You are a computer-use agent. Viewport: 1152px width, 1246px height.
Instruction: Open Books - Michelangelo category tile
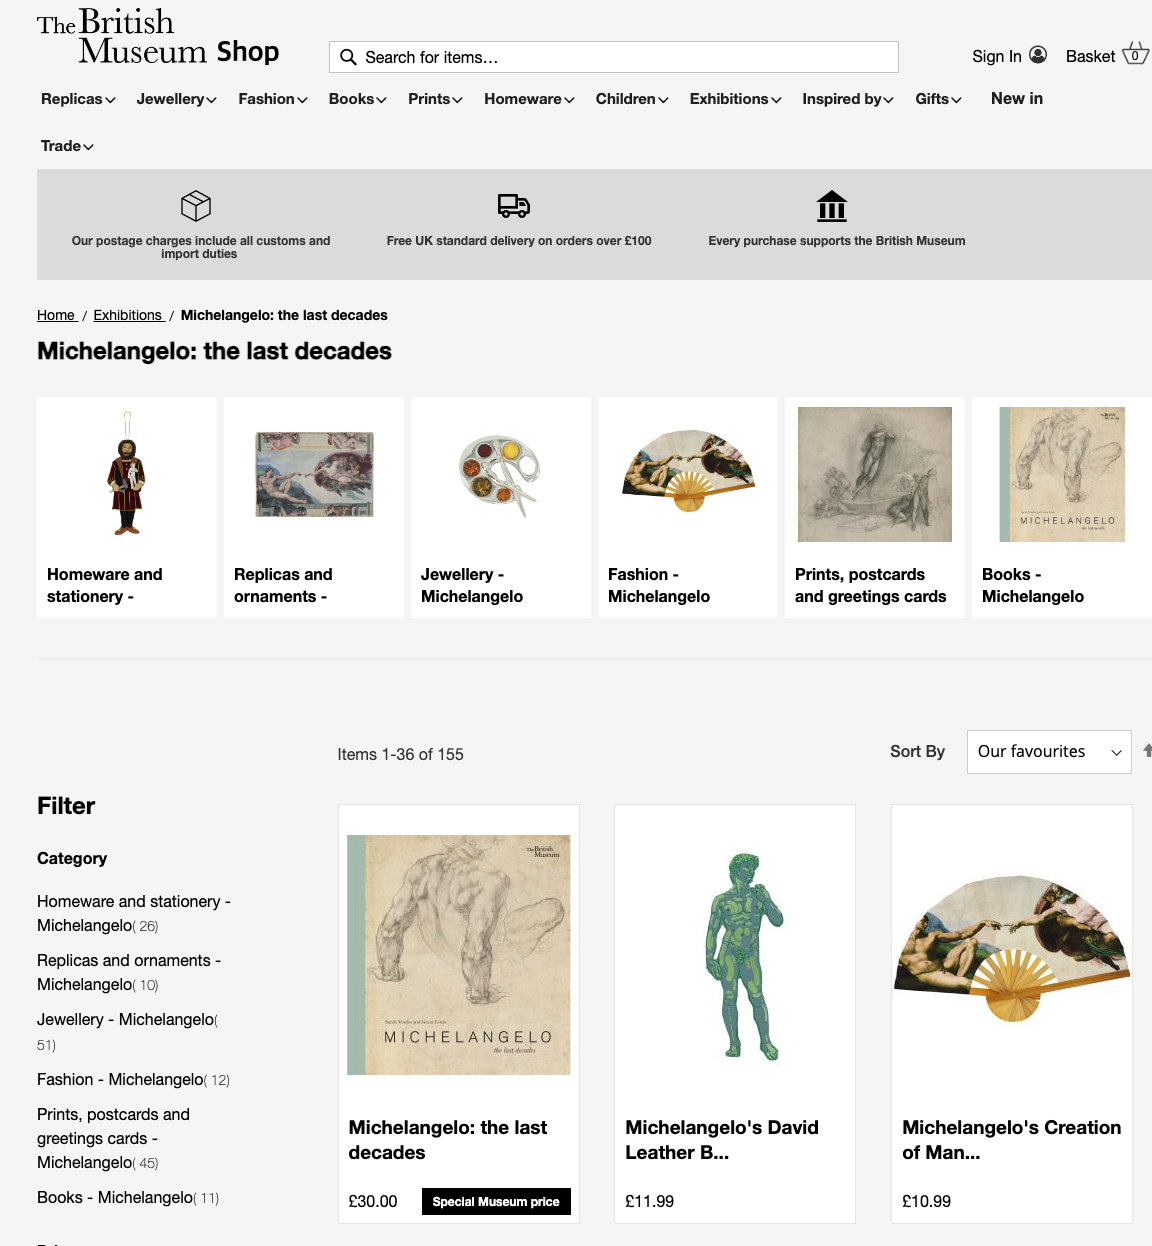pos(1062,507)
